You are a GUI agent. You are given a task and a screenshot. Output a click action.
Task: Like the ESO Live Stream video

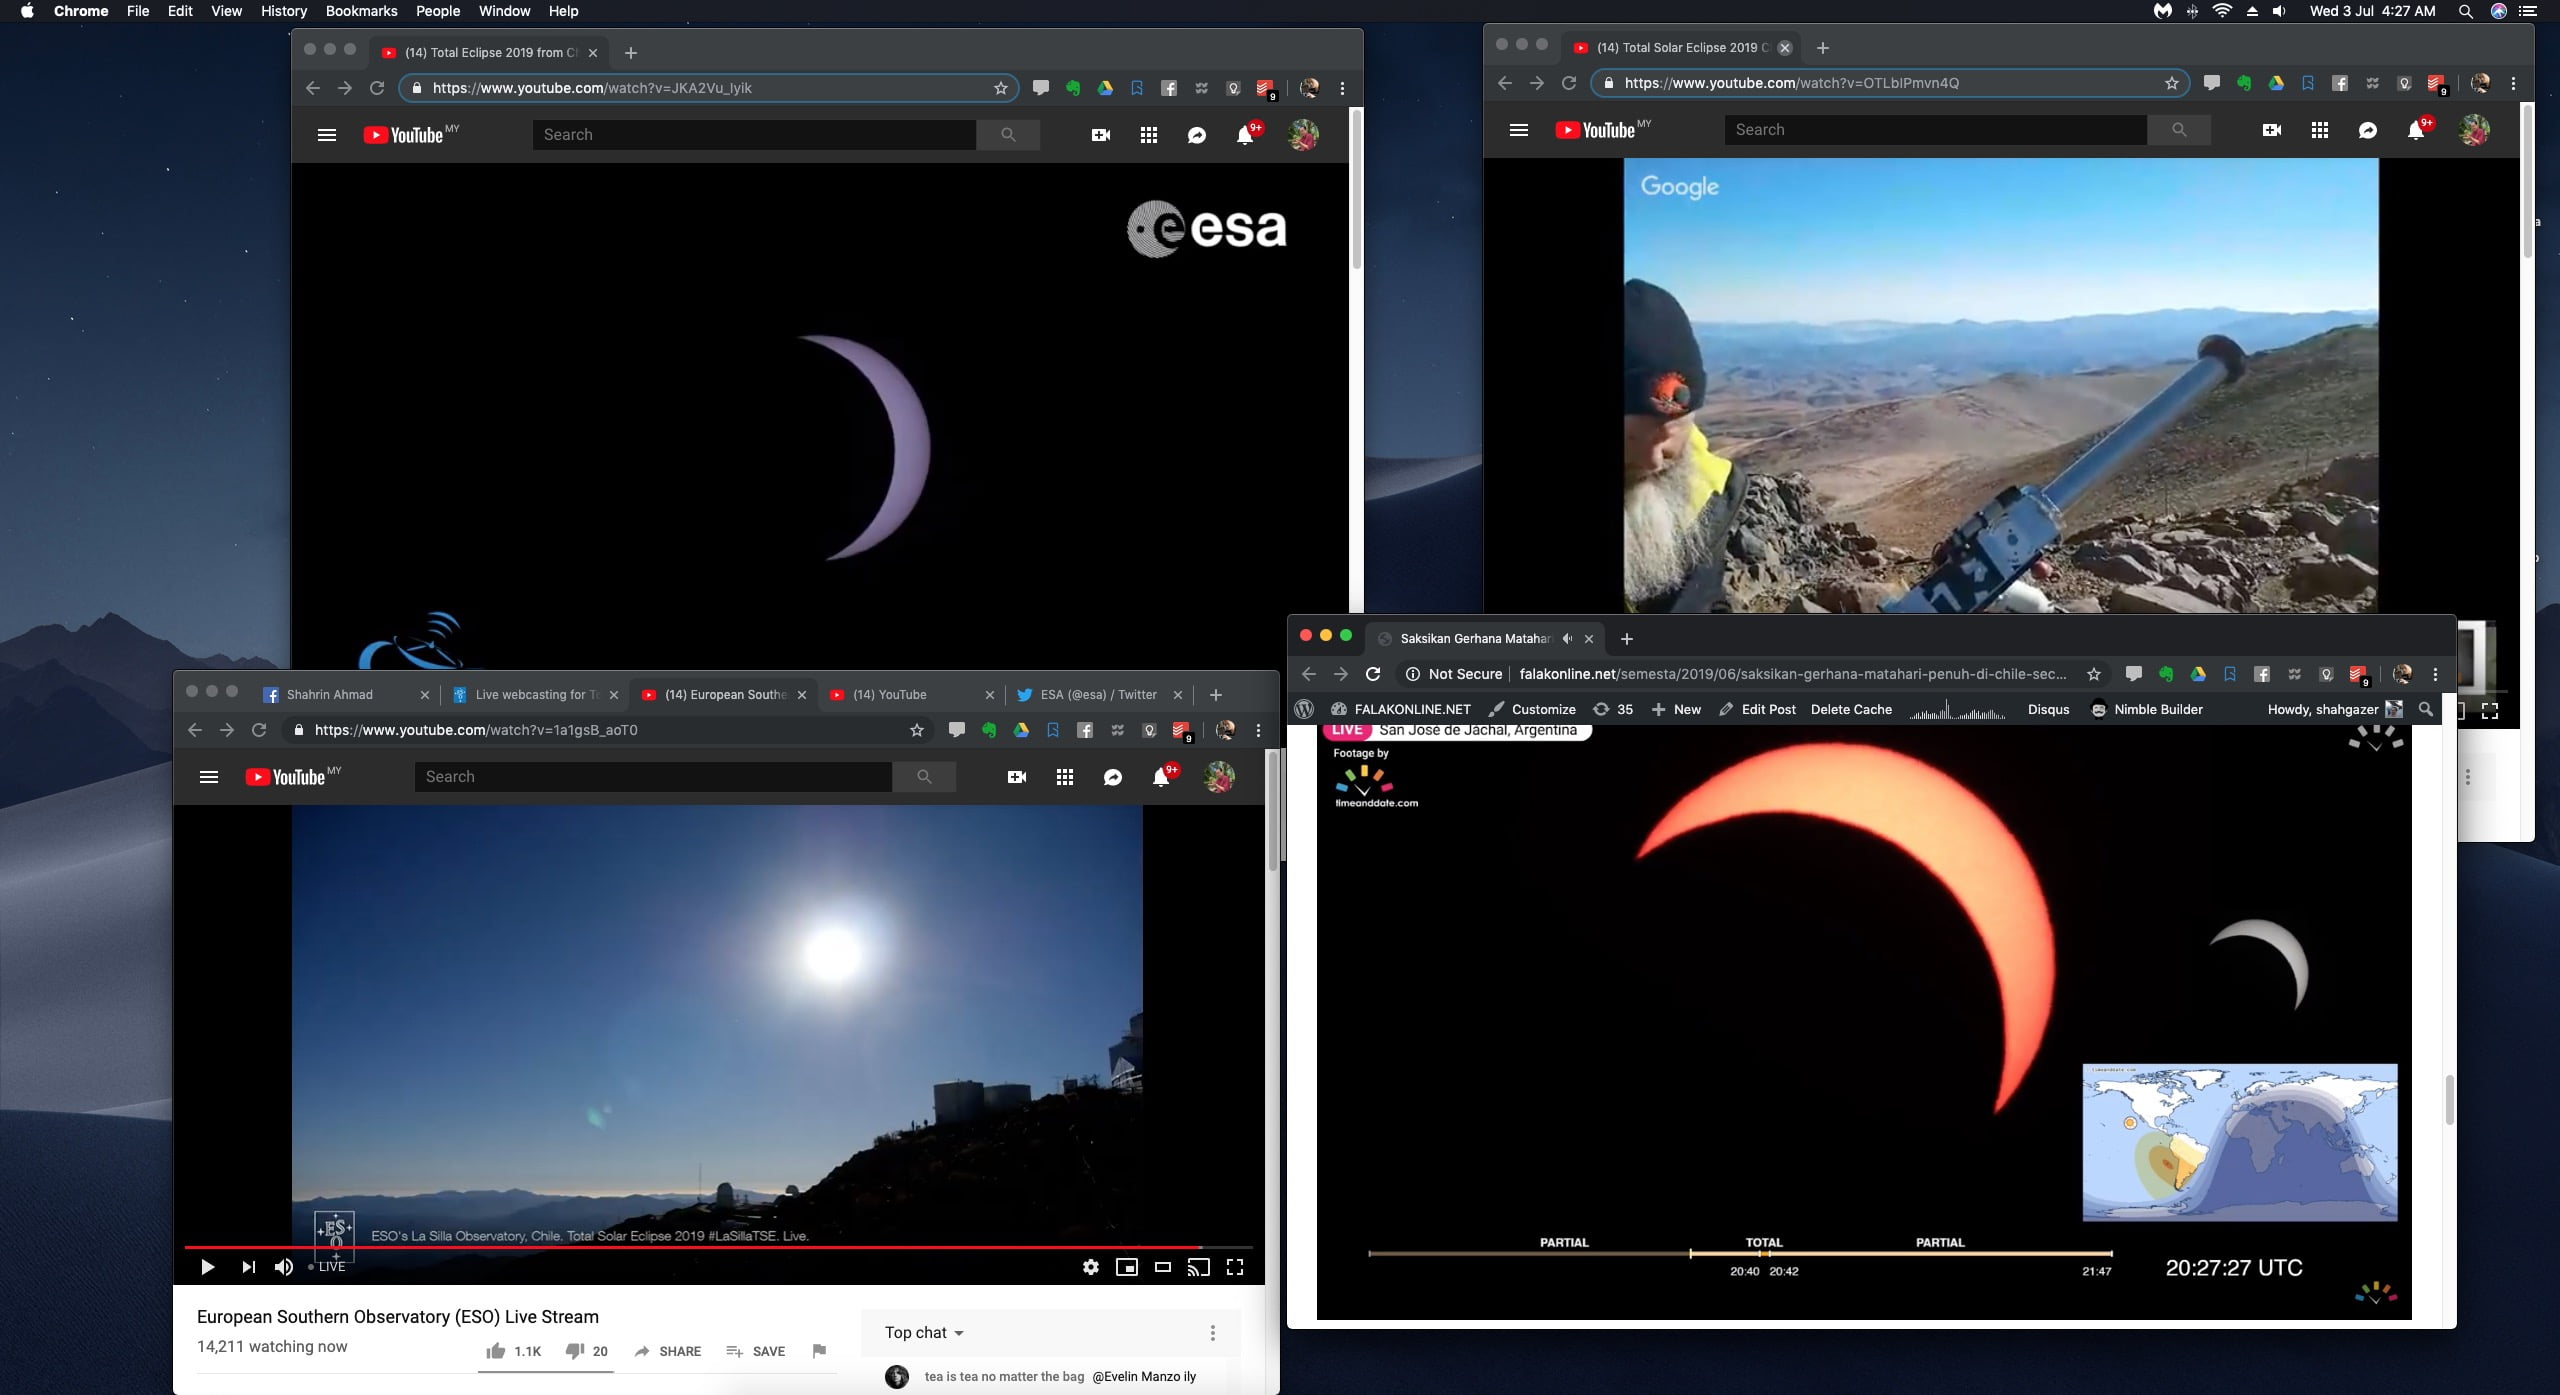coord(513,1351)
